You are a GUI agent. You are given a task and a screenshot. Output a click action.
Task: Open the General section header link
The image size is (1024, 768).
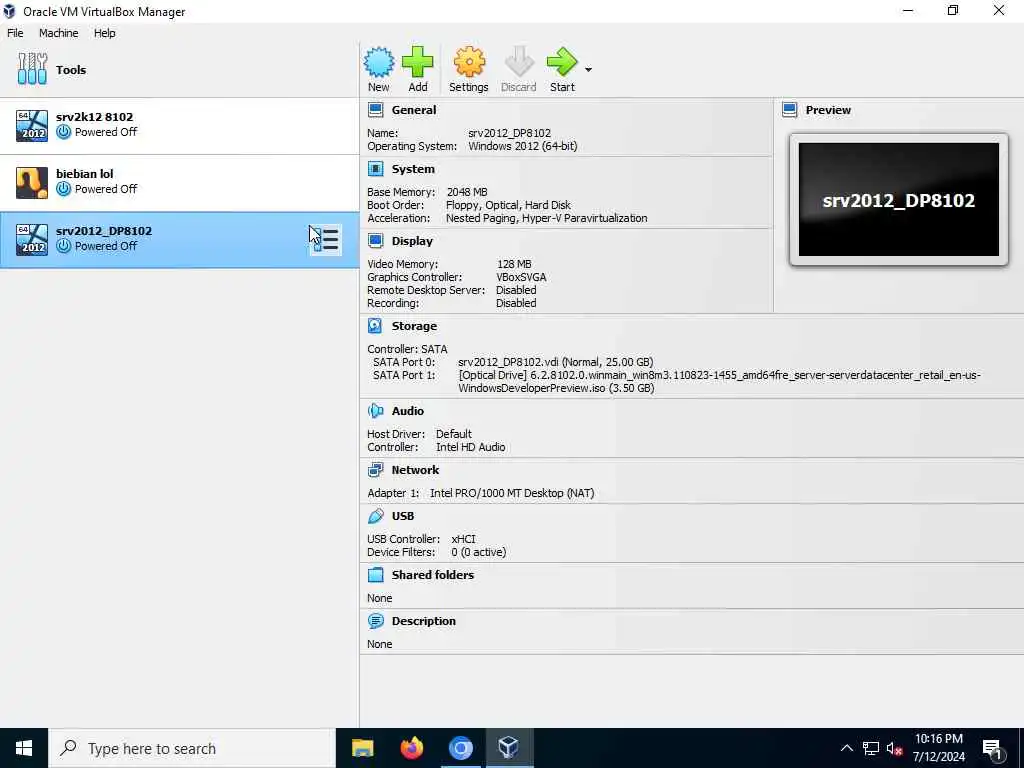[413, 110]
